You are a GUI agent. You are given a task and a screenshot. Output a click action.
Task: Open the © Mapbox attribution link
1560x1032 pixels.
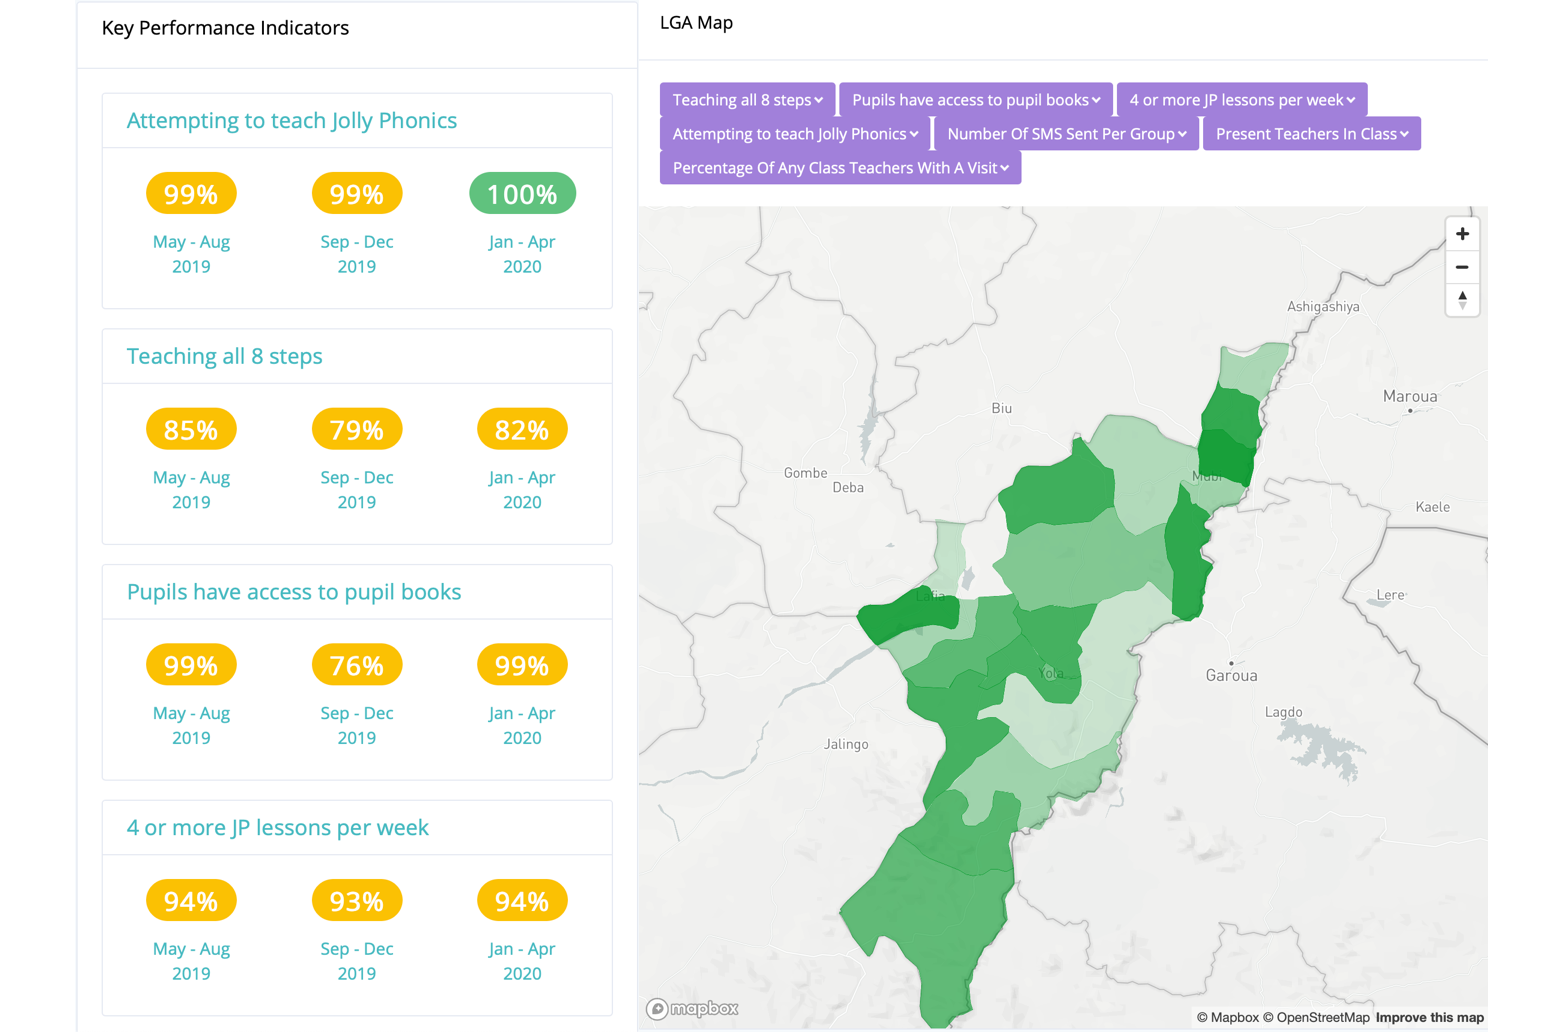pyautogui.click(x=1228, y=1017)
